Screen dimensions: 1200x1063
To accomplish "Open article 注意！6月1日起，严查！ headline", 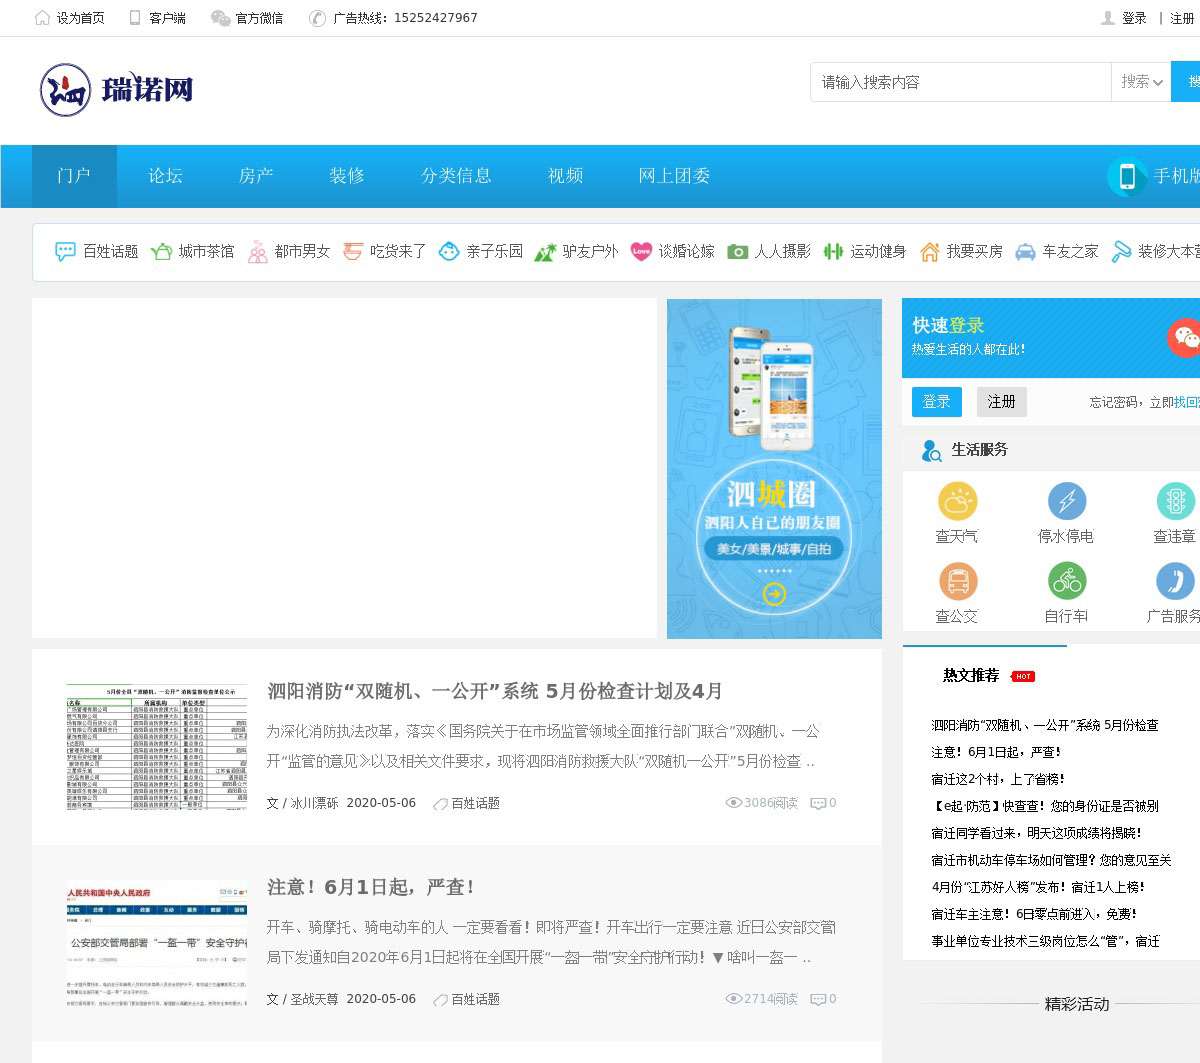I will click(x=370, y=887).
